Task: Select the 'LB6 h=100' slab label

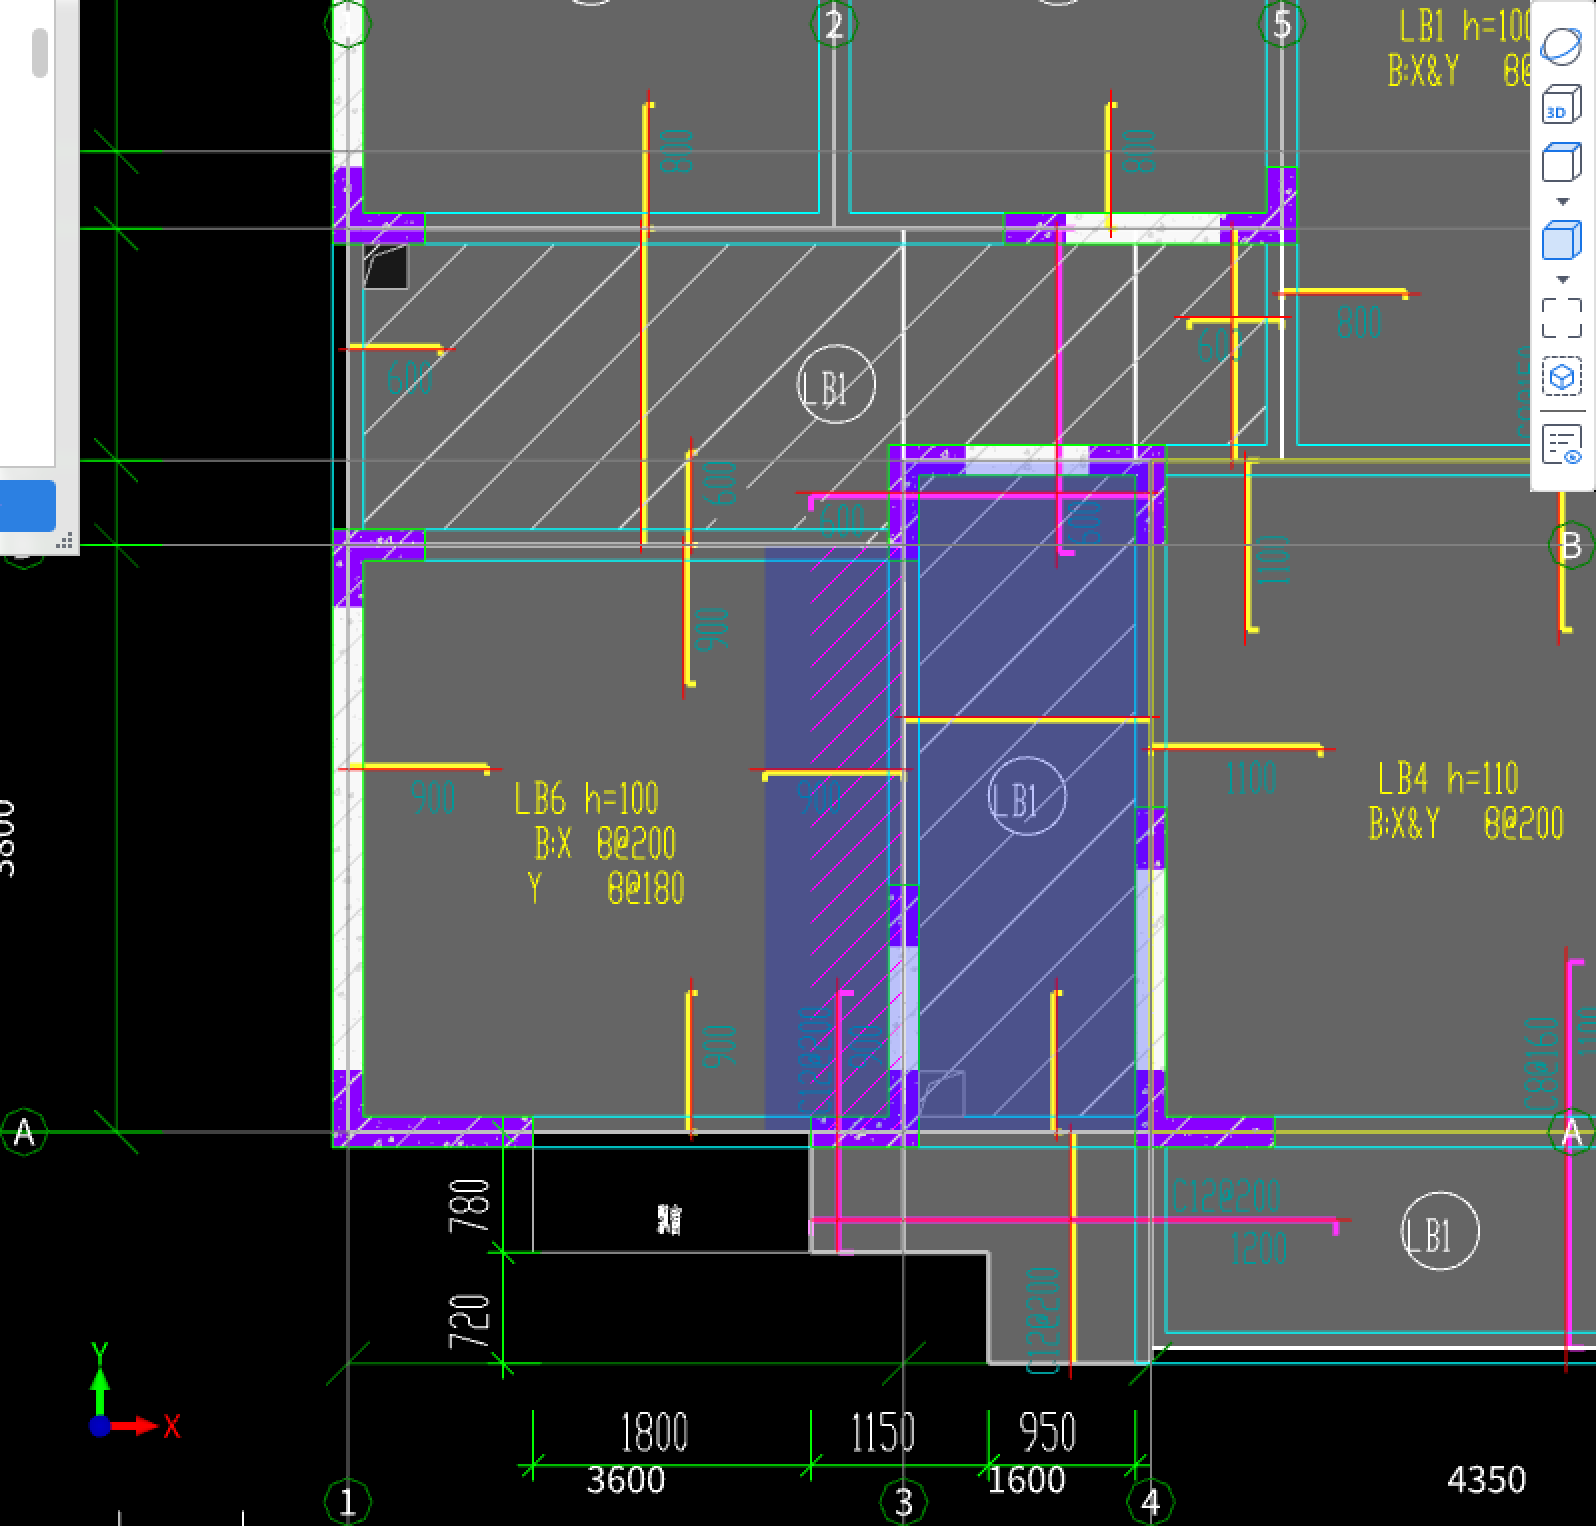Action: coord(586,798)
